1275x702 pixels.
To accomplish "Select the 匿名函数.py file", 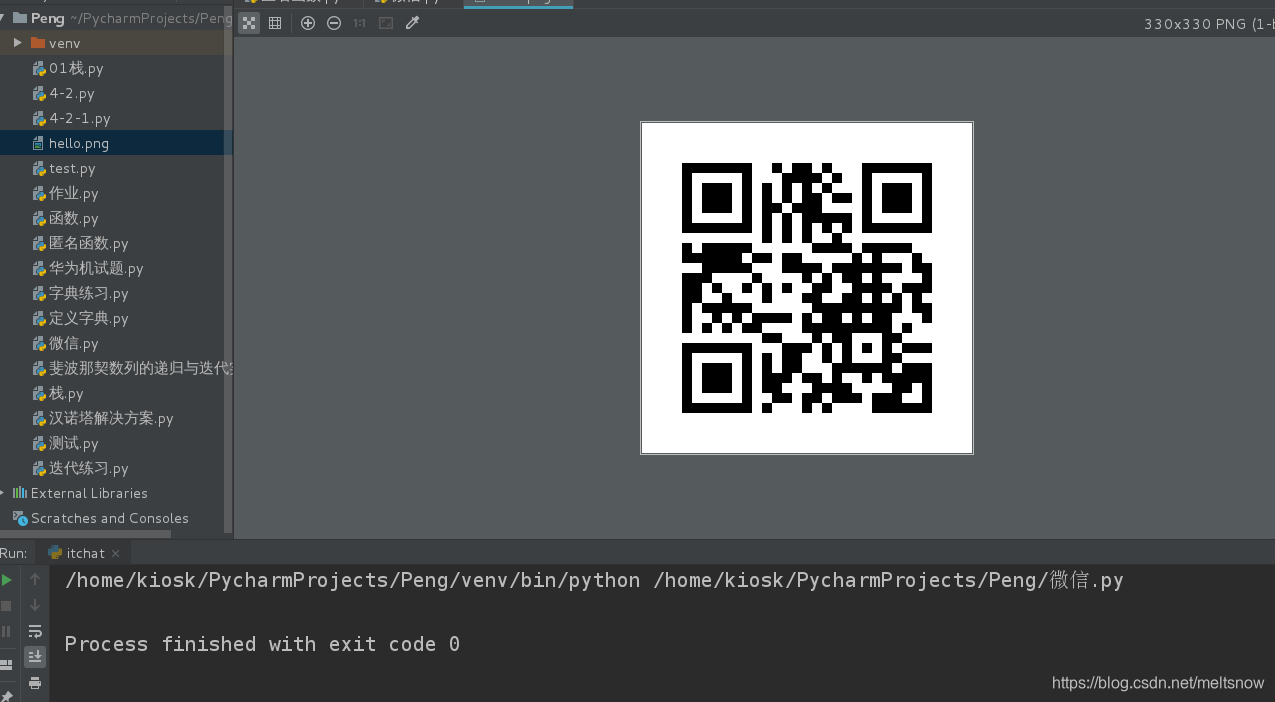I will click(x=88, y=243).
